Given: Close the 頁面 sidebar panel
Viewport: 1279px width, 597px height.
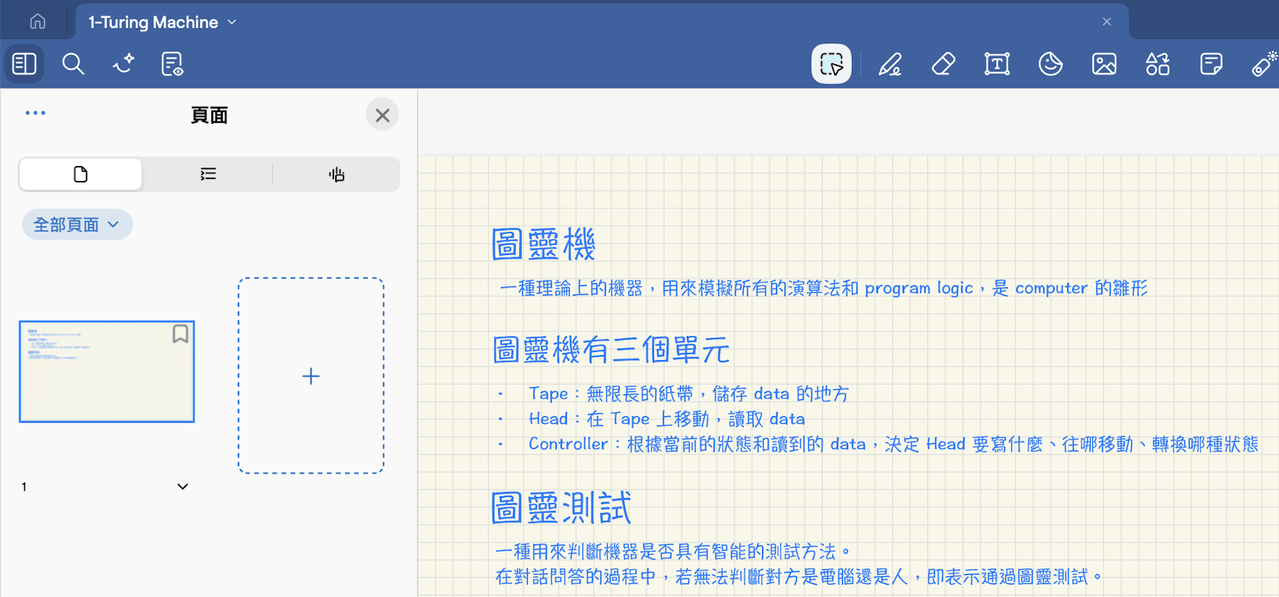Looking at the screenshot, I should [382, 115].
